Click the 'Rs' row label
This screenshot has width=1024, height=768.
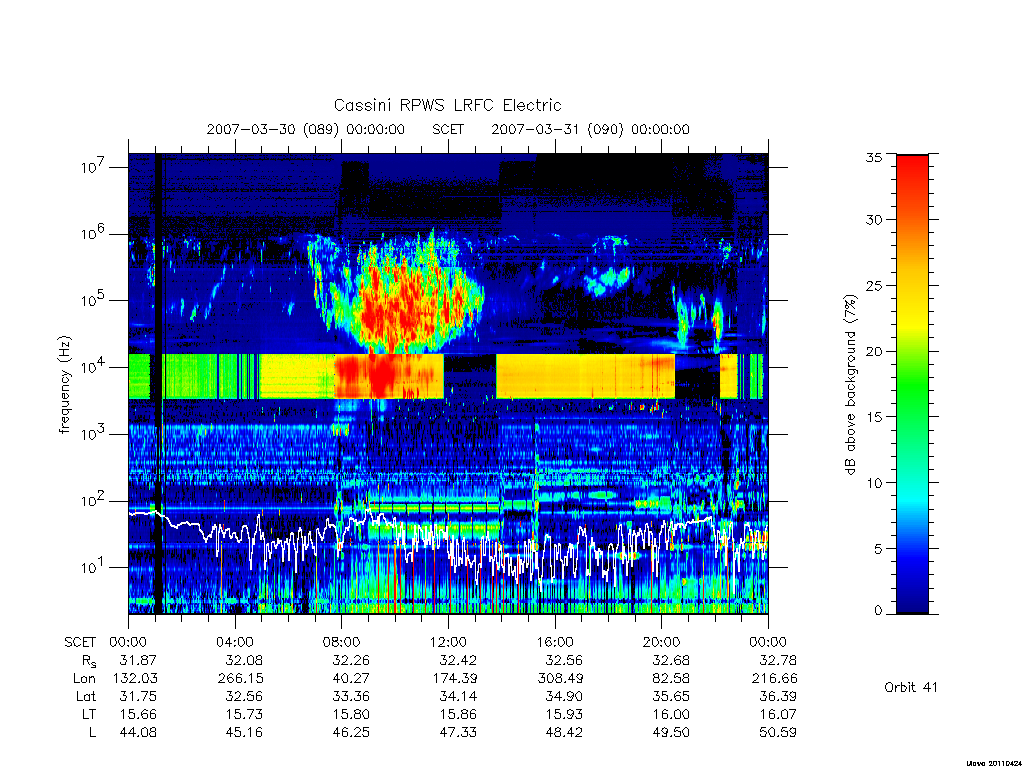pyautogui.click(x=89, y=661)
